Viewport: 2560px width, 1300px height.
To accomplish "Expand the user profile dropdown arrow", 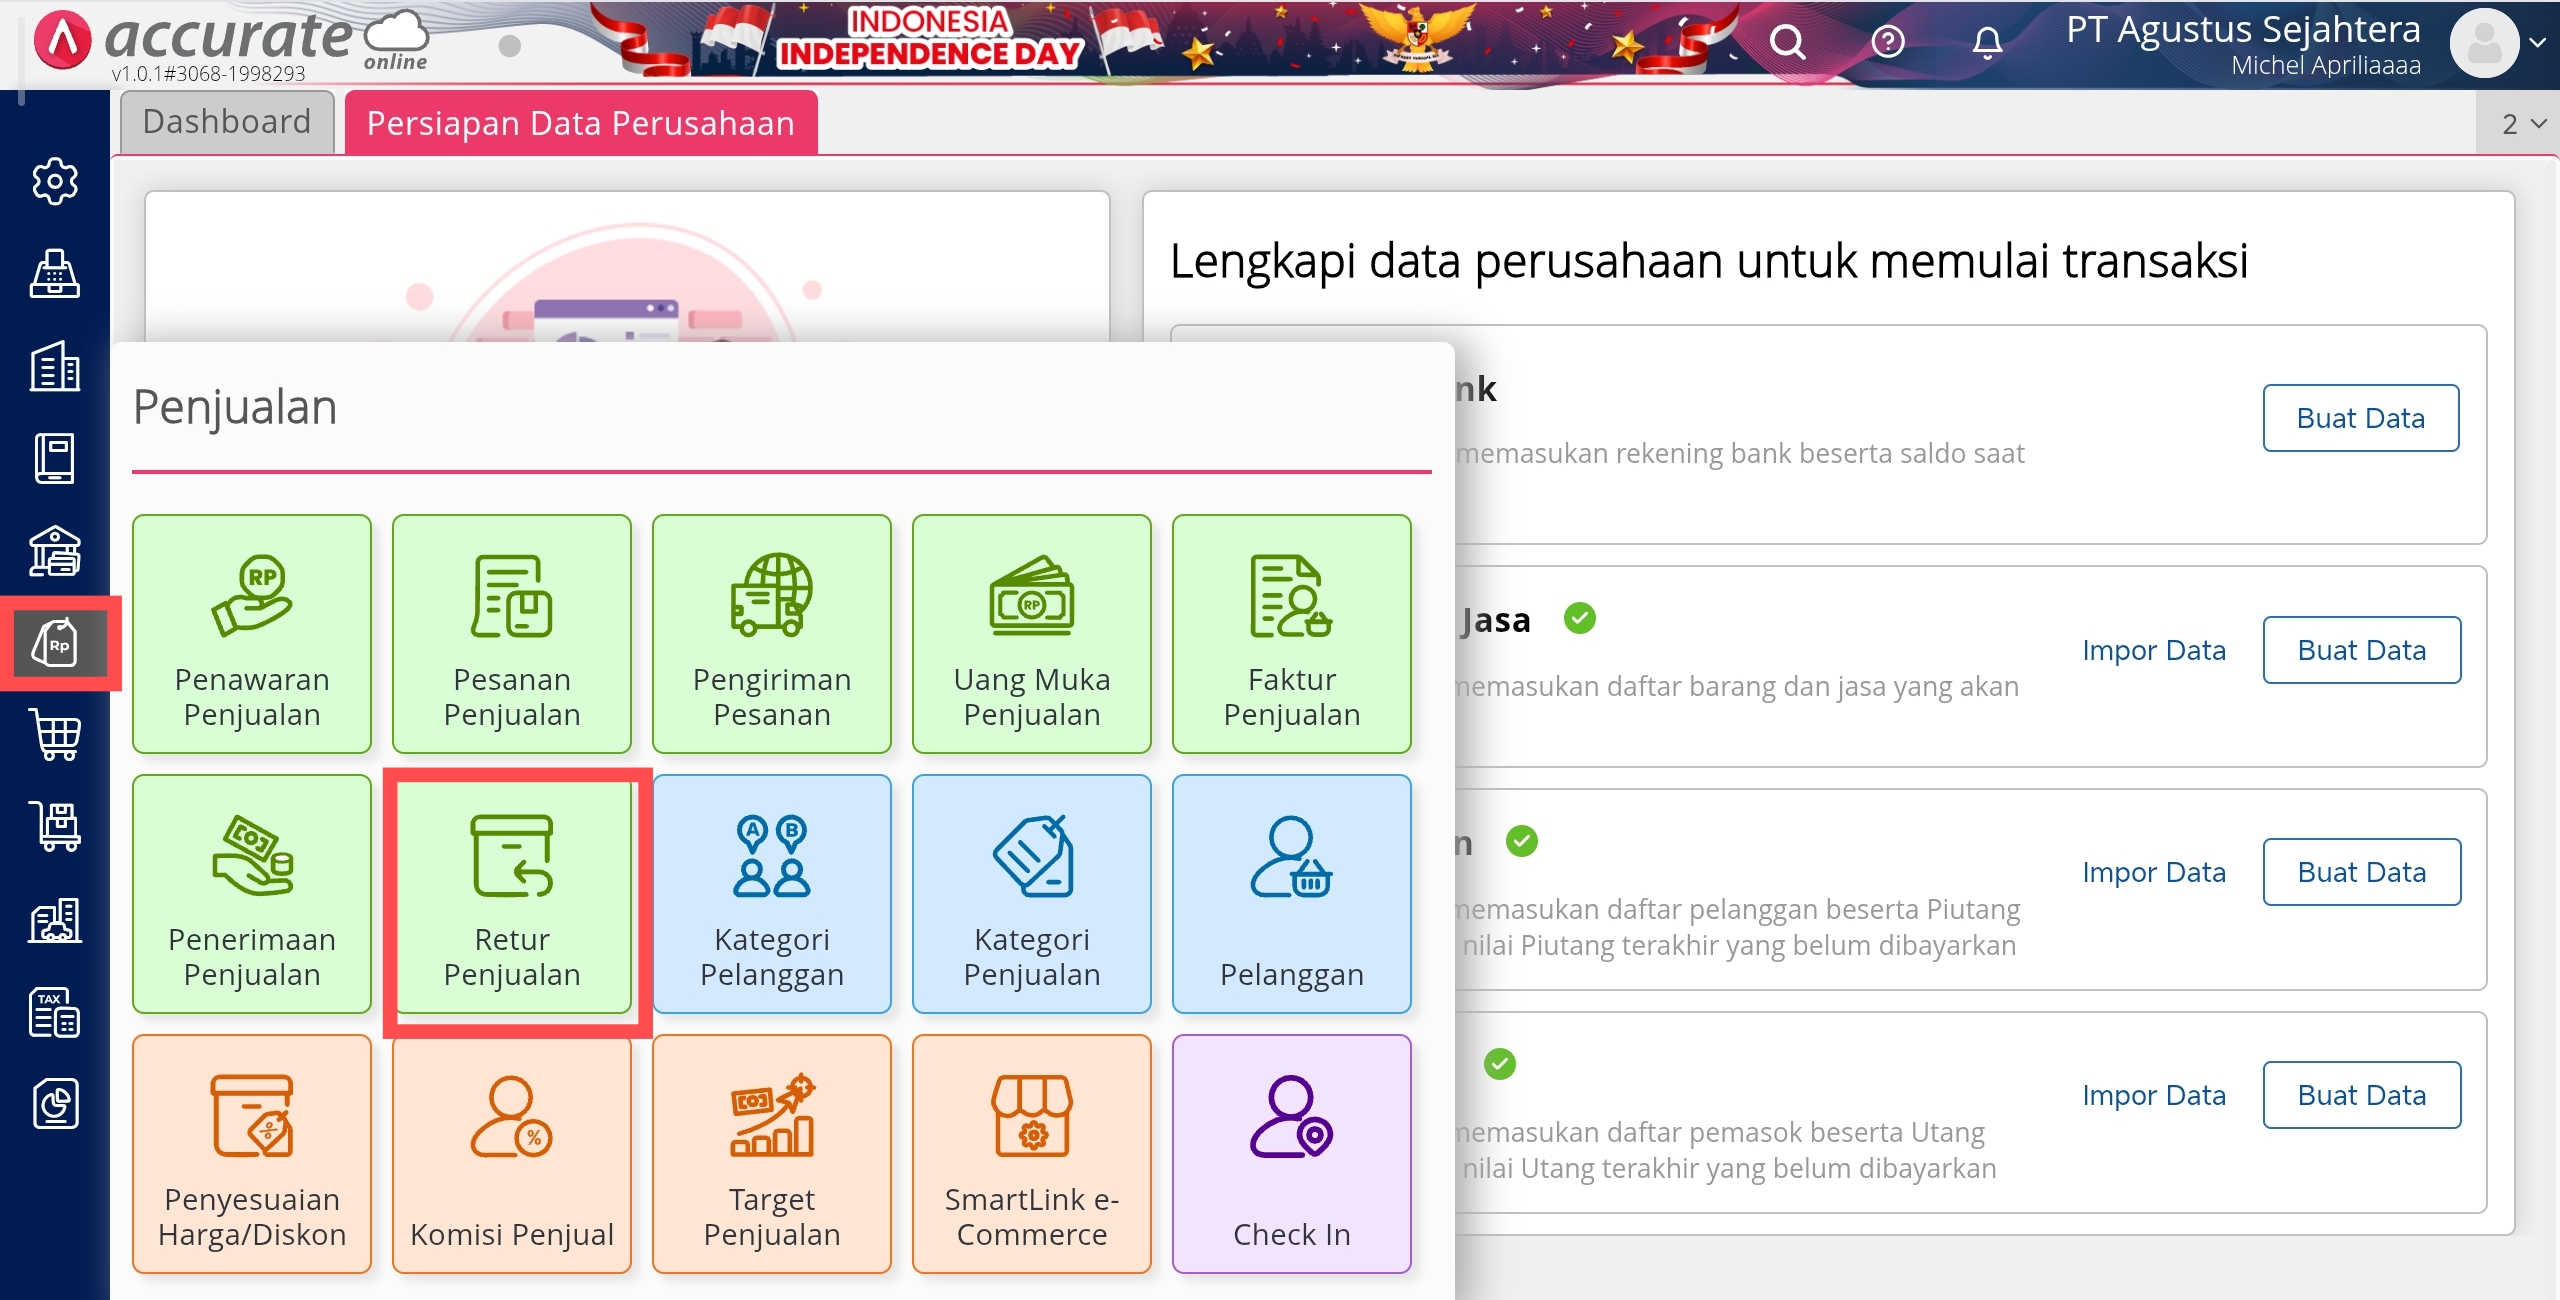I will [2537, 43].
